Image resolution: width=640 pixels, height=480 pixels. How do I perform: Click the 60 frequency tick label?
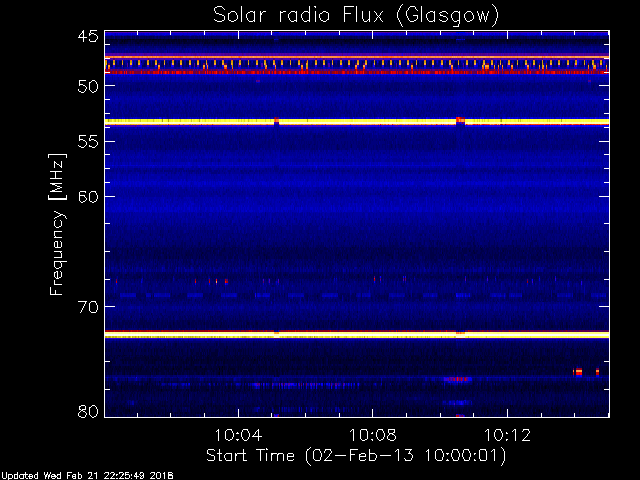pyautogui.click(x=88, y=197)
